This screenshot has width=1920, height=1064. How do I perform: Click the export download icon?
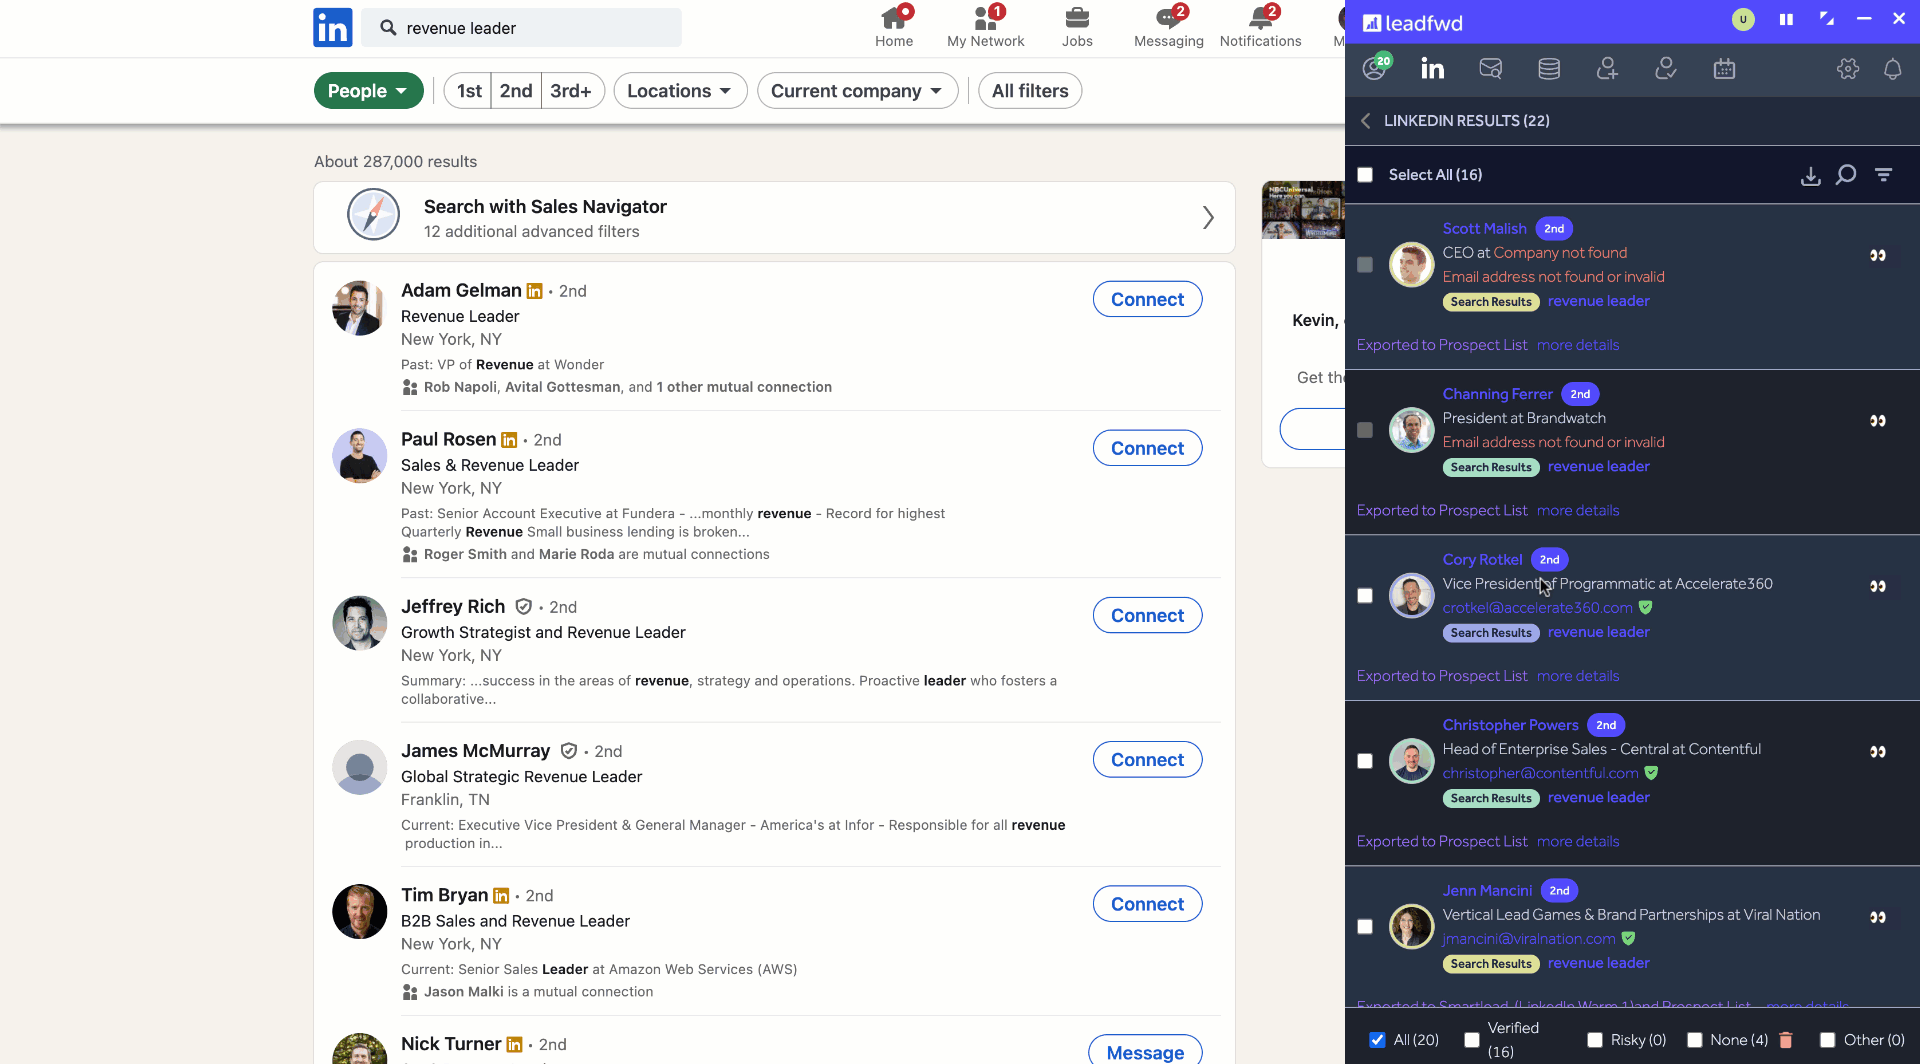click(1810, 175)
